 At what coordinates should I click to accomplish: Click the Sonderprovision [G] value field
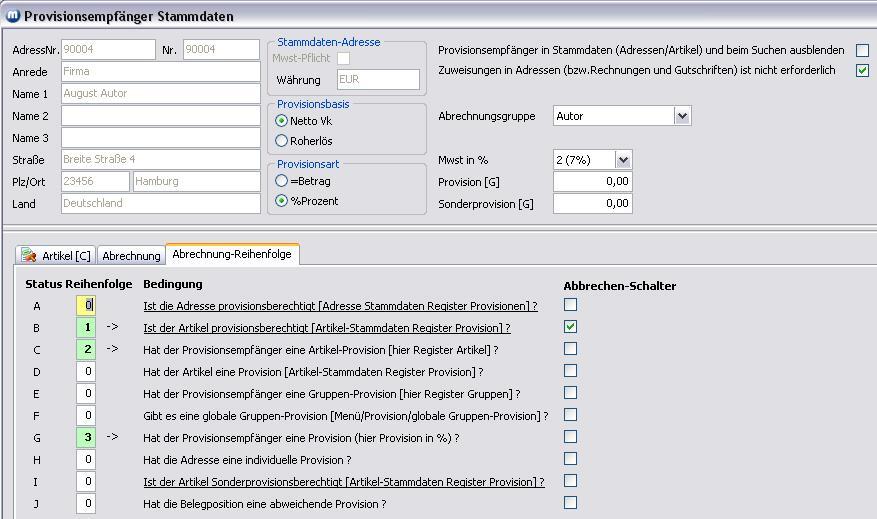click(x=592, y=204)
